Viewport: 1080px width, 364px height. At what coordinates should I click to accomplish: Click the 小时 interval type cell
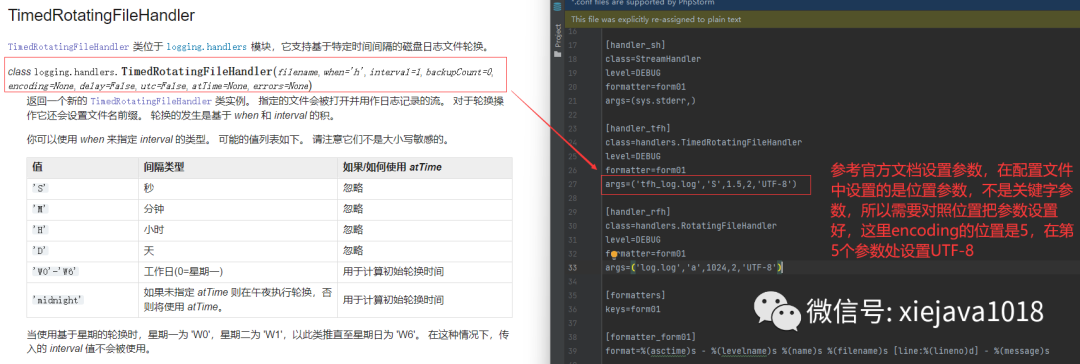(x=237, y=230)
